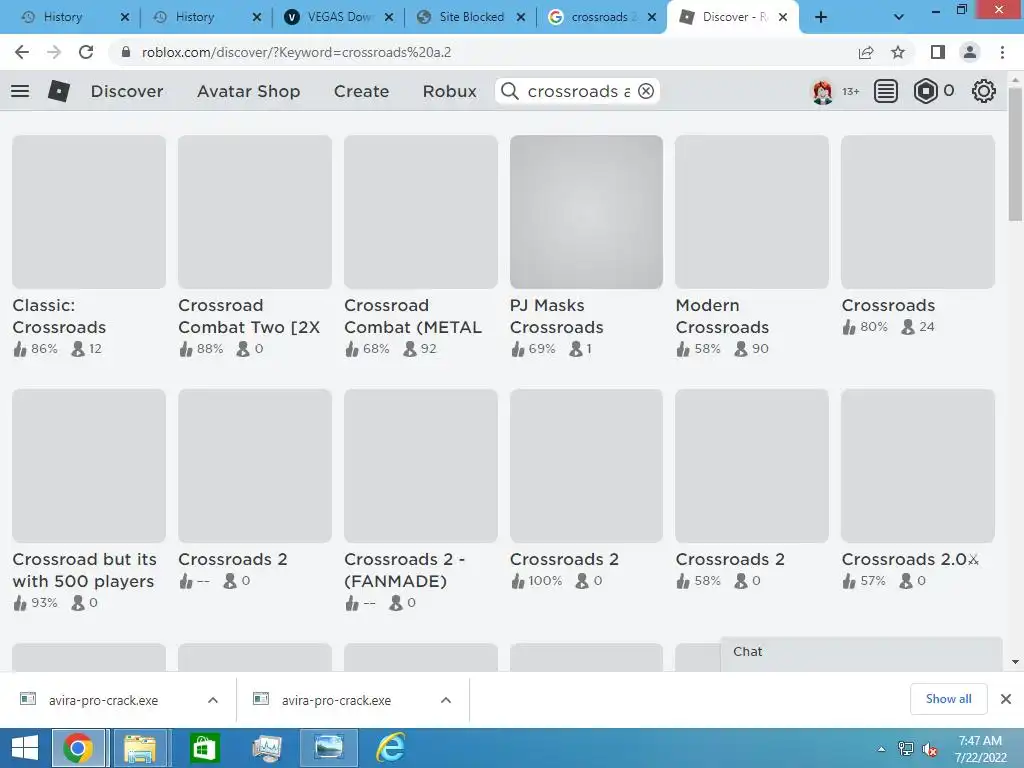Go to the Create menu item

click(361, 91)
